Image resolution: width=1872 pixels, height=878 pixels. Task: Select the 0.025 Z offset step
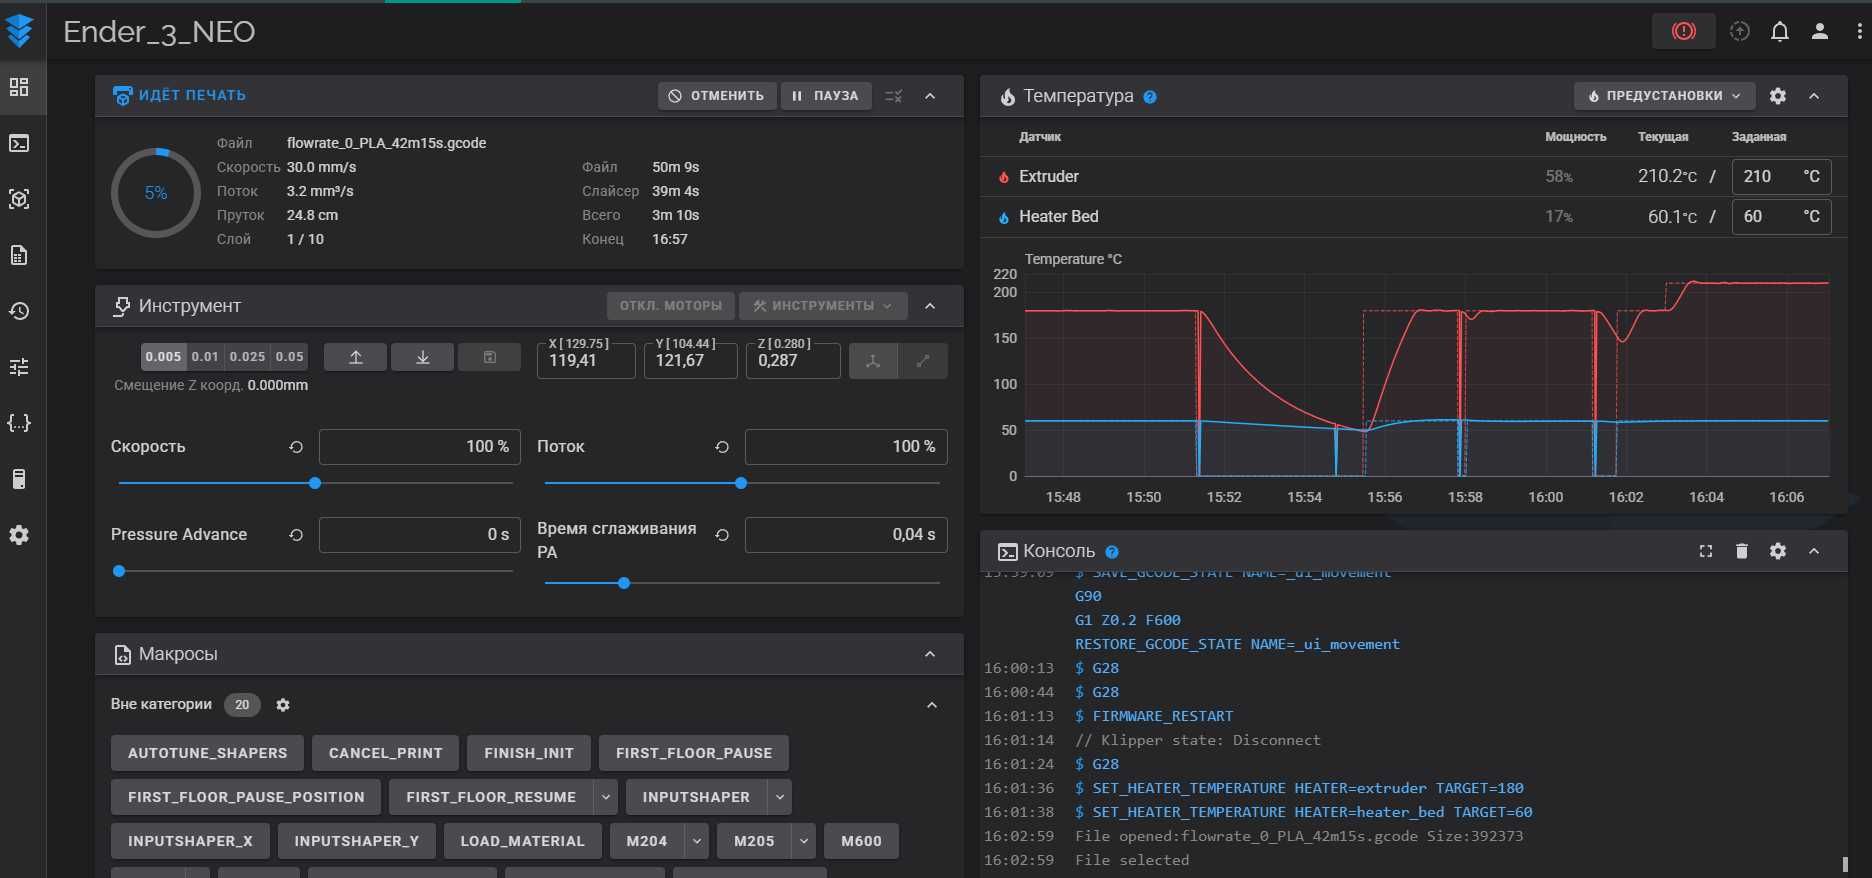click(248, 357)
